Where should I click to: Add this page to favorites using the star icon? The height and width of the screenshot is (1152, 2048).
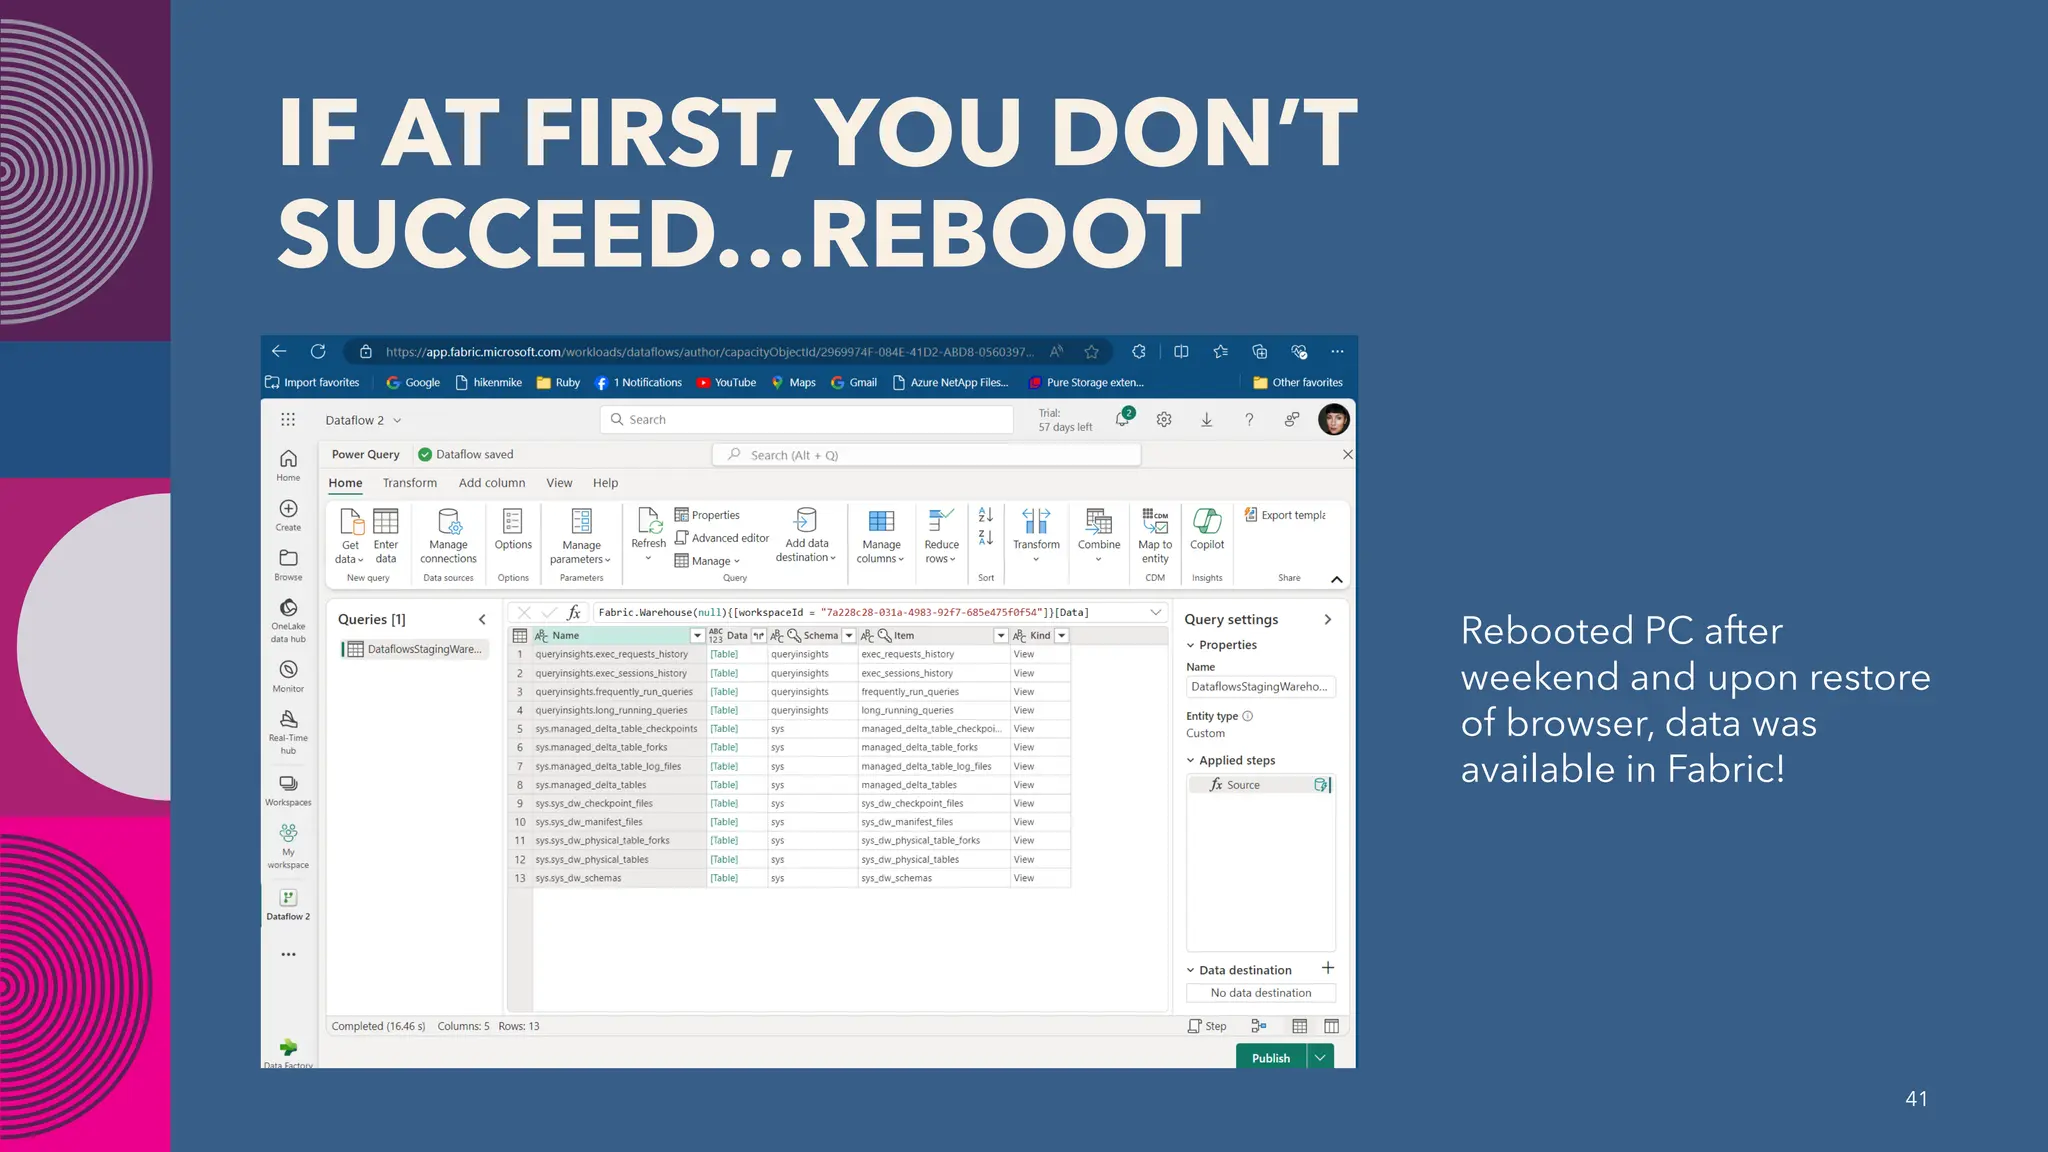(x=1091, y=352)
